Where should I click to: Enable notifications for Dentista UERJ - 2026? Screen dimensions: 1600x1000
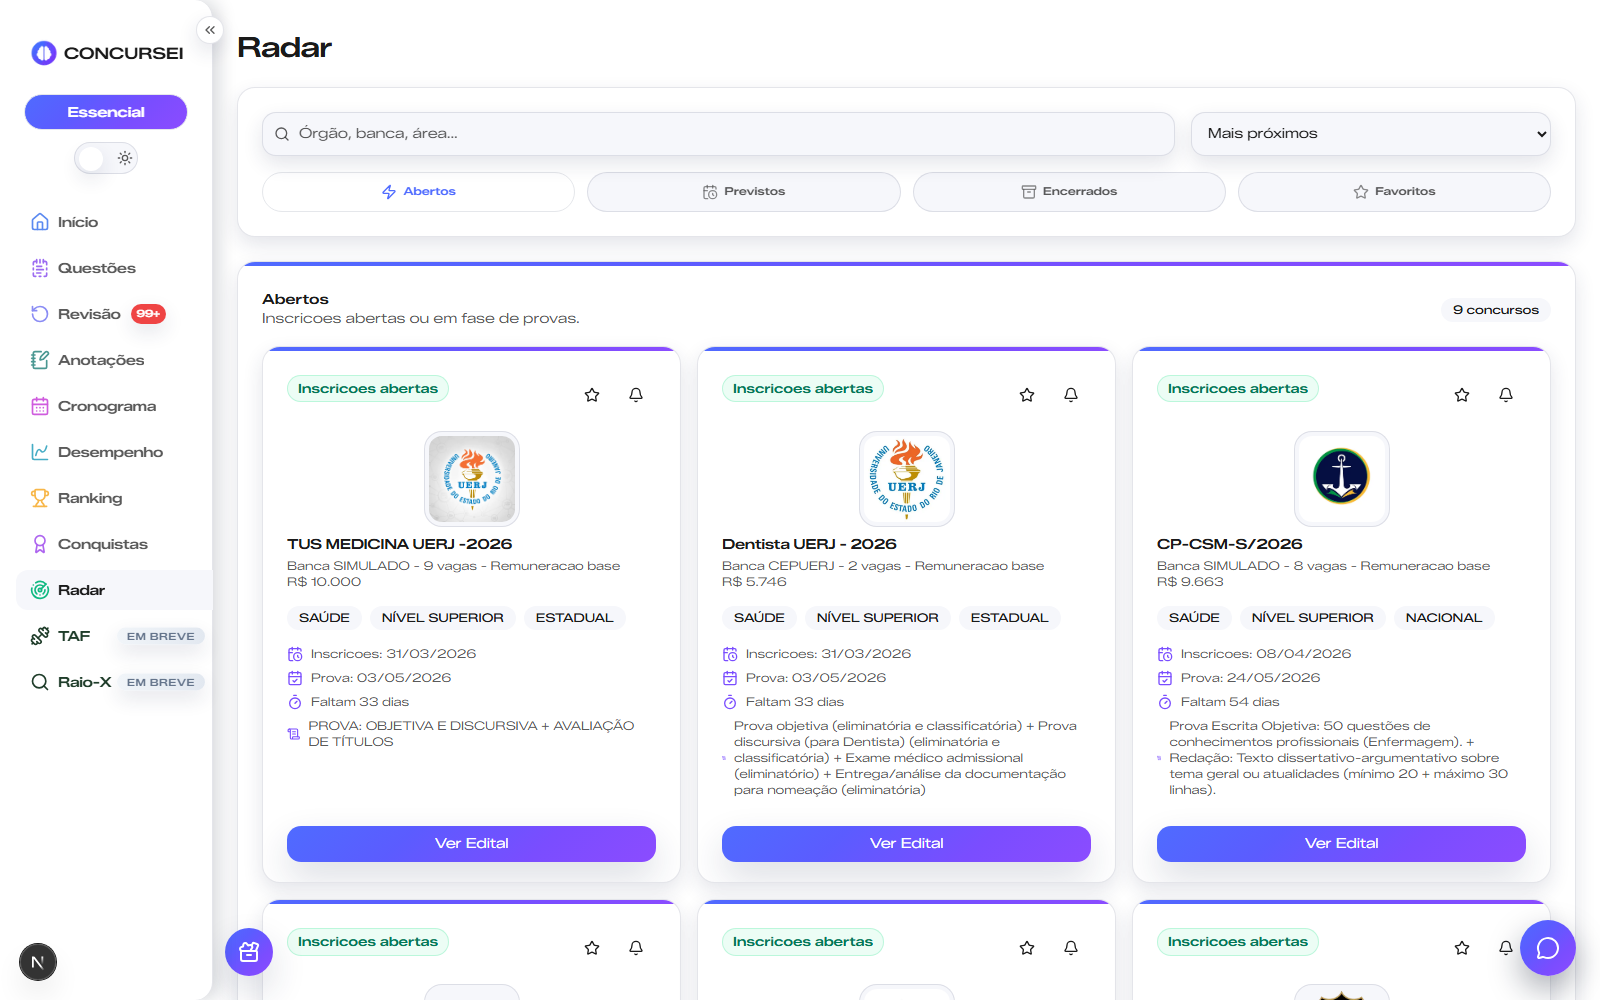click(1070, 394)
